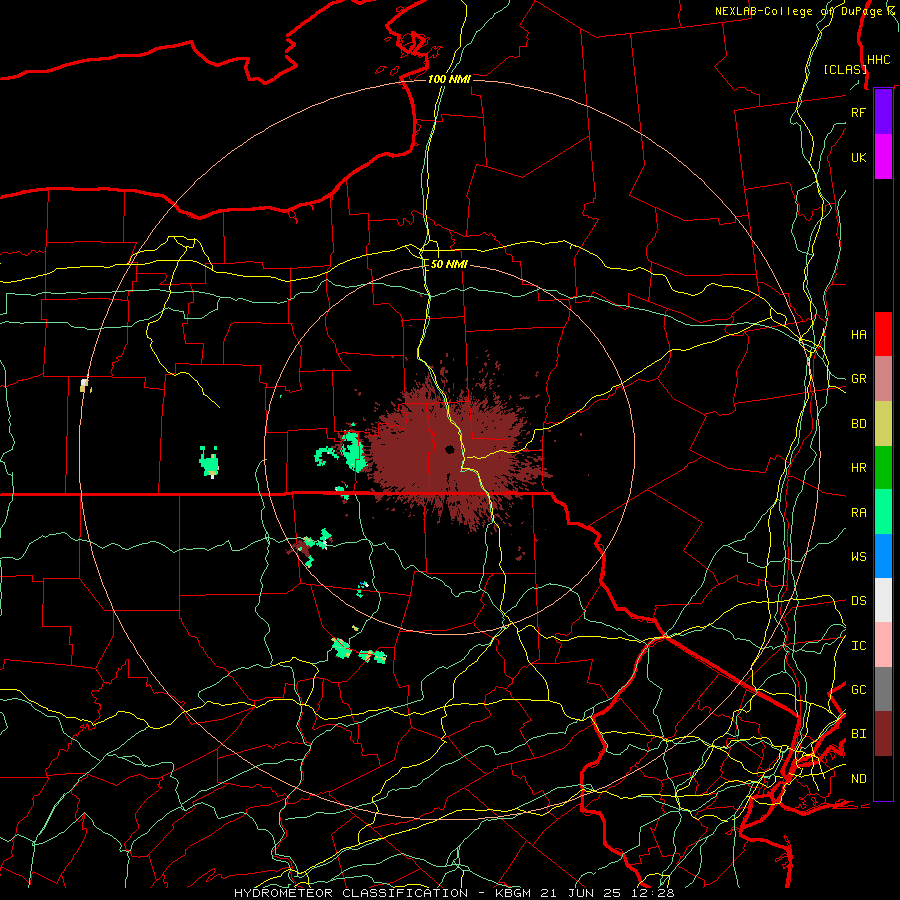Click the BI legend label
Screen dimensions: 900x900
click(858, 734)
